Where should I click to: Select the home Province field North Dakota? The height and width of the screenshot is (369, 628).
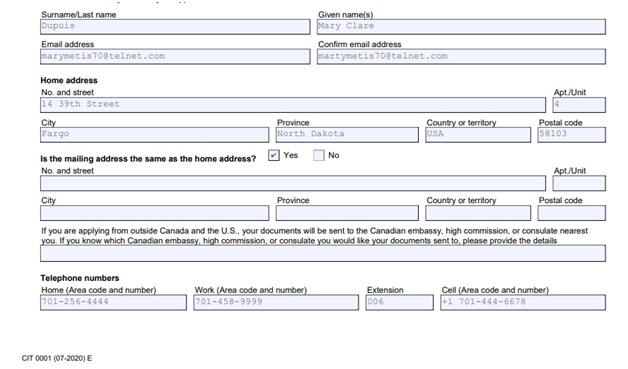pyautogui.click(x=347, y=135)
